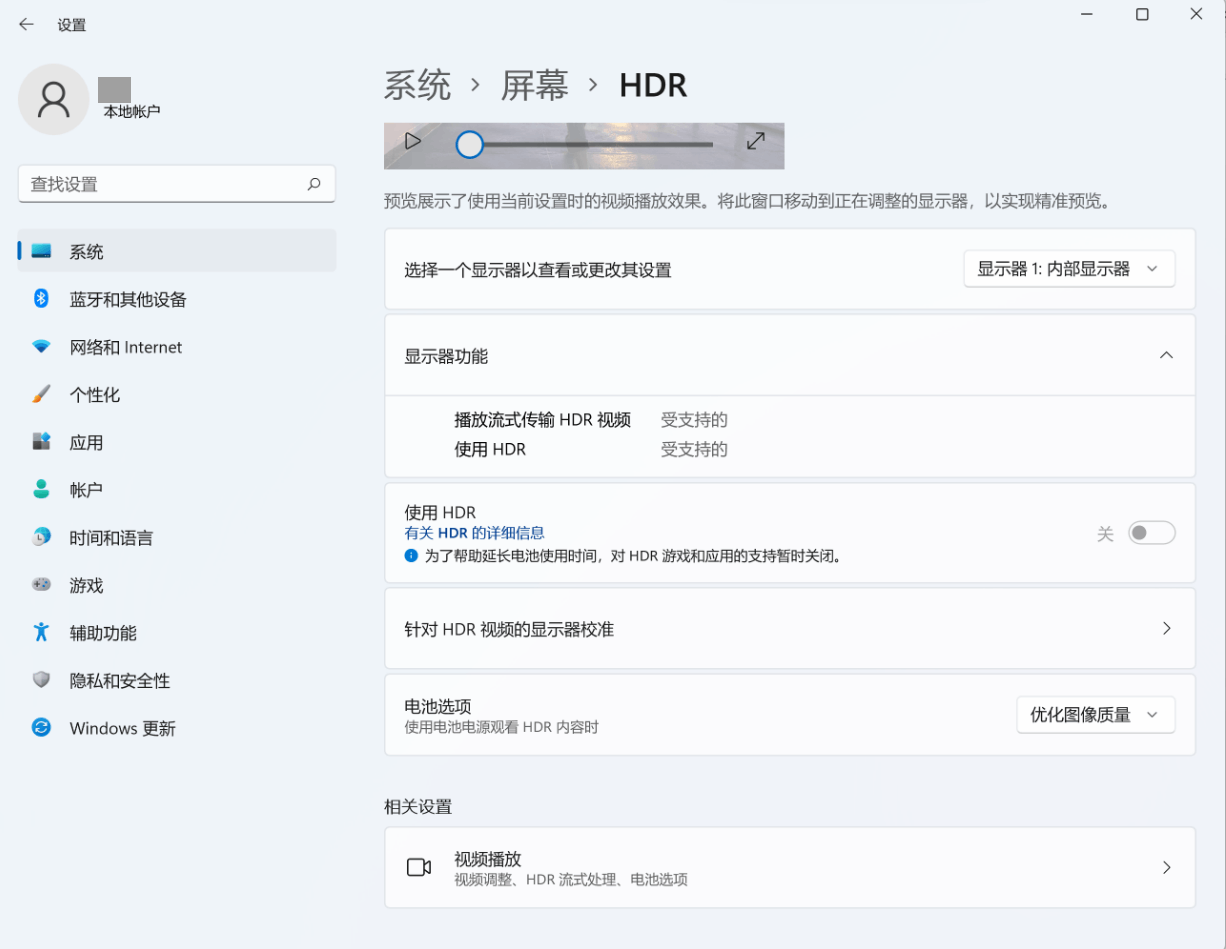Go to 系统 in the breadcrumb

(x=418, y=85)
